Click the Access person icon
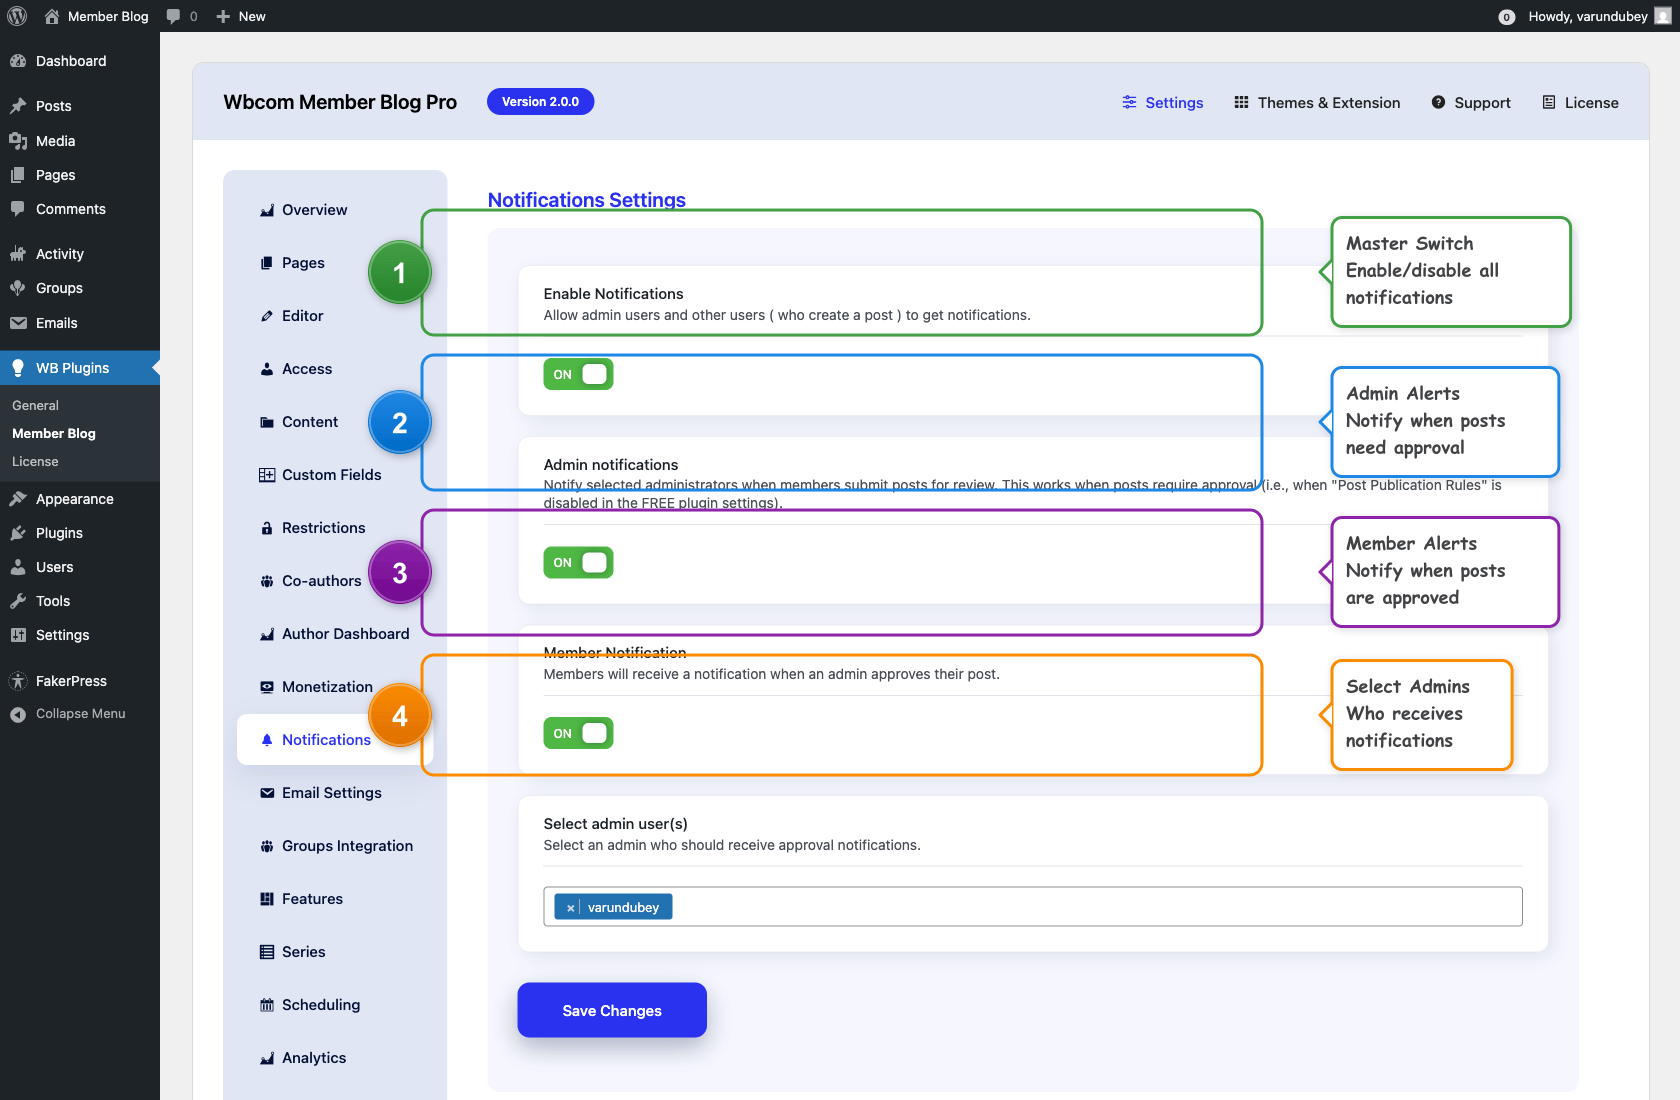 (x=267, y=369)
